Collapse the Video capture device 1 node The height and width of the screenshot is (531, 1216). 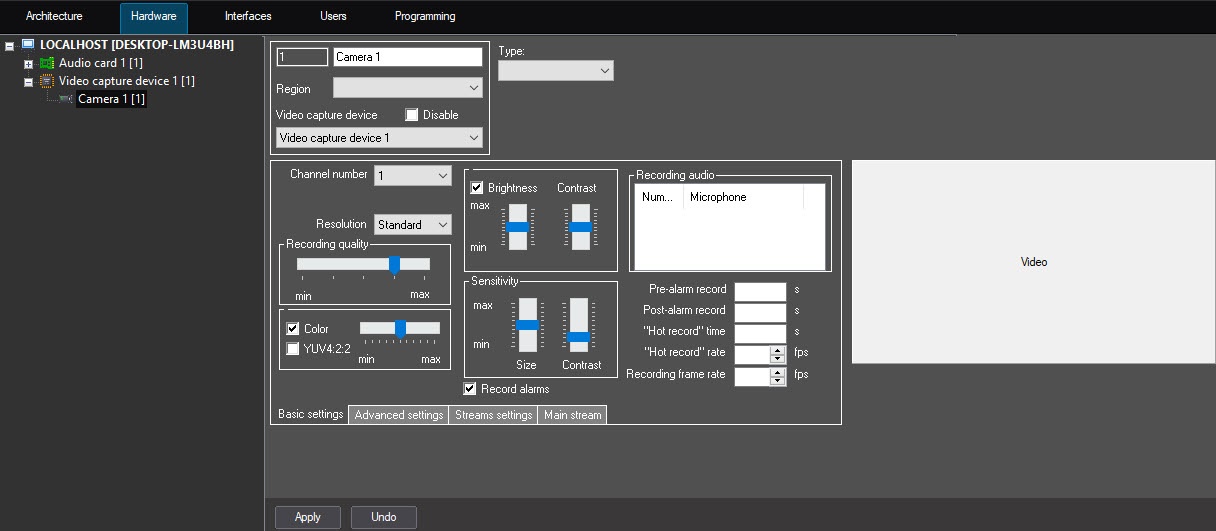click(x=29, y=82)
